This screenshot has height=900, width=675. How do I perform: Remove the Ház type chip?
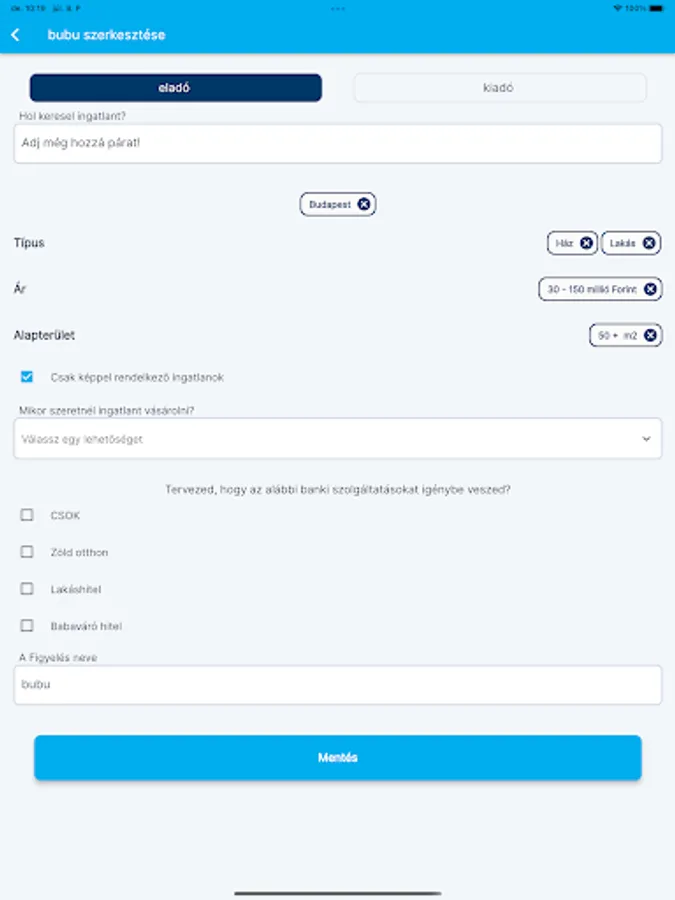(x=586, y=243)
